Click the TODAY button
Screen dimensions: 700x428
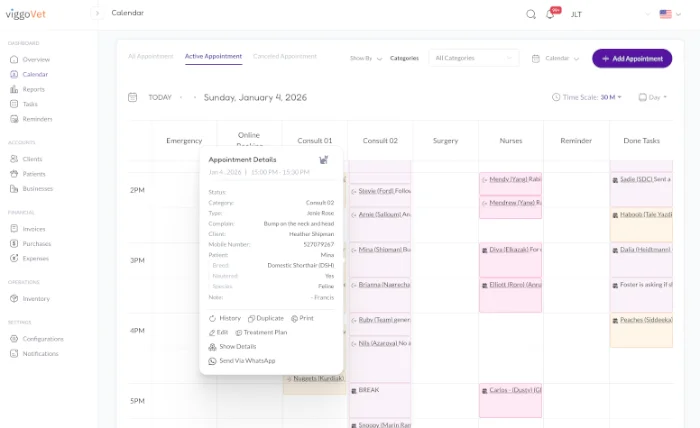160,97
